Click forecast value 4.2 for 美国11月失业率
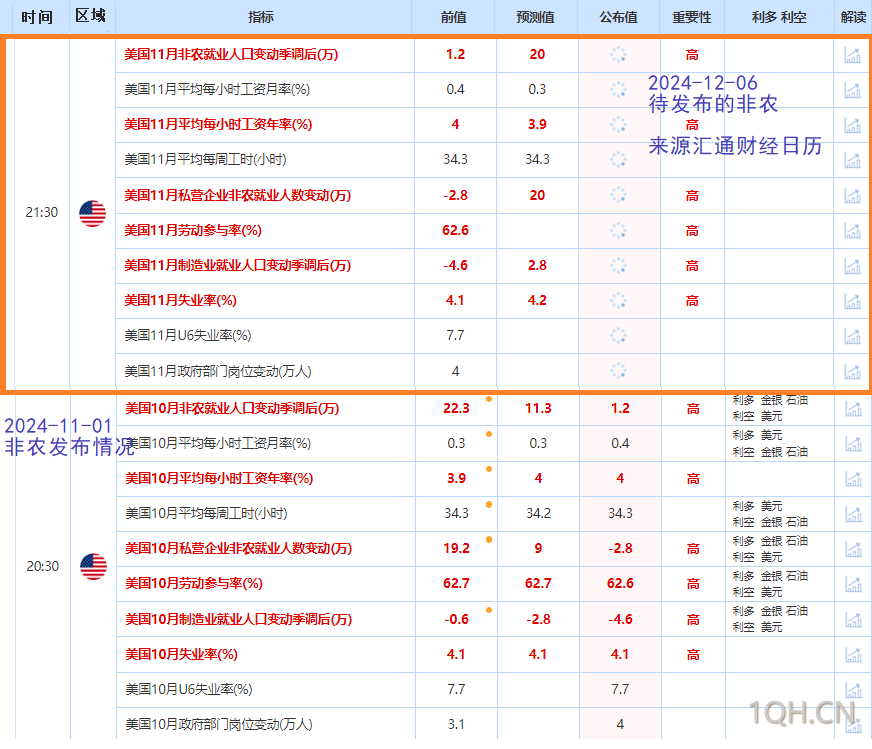 coord(537,301)
